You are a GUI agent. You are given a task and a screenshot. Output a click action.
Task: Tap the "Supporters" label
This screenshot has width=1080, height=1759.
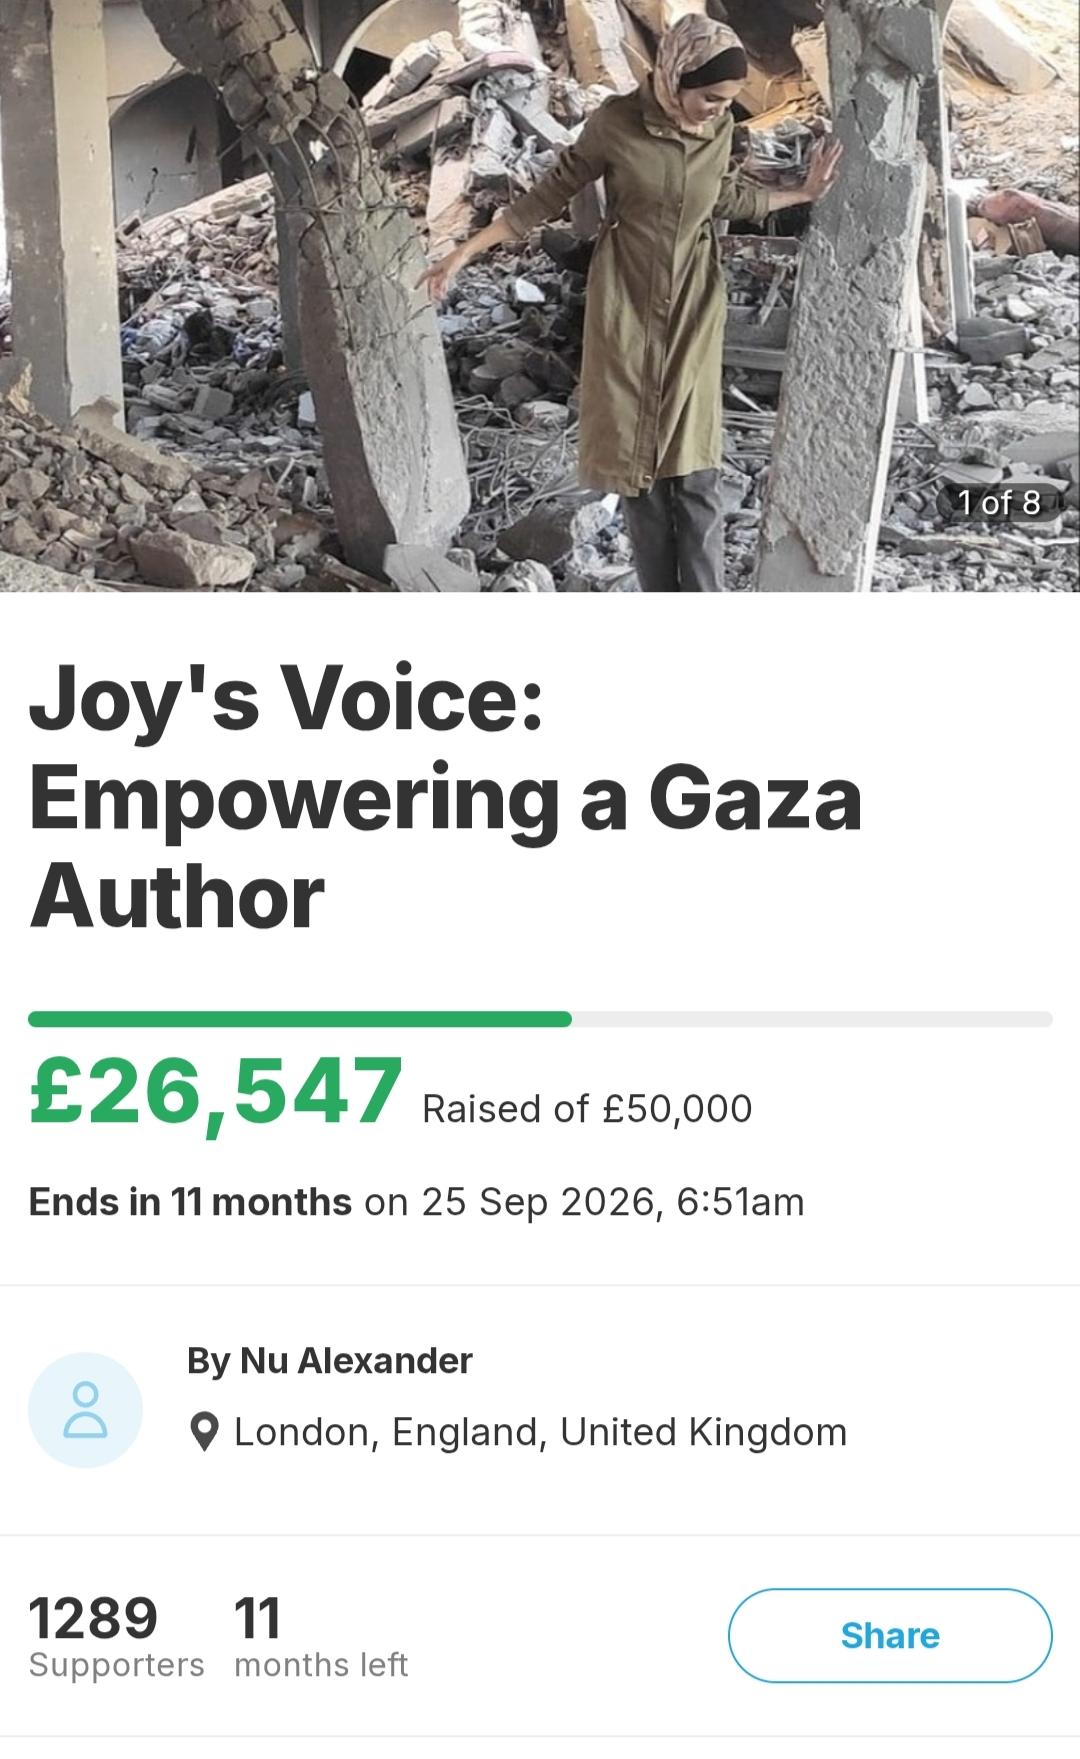[116, 1665]
